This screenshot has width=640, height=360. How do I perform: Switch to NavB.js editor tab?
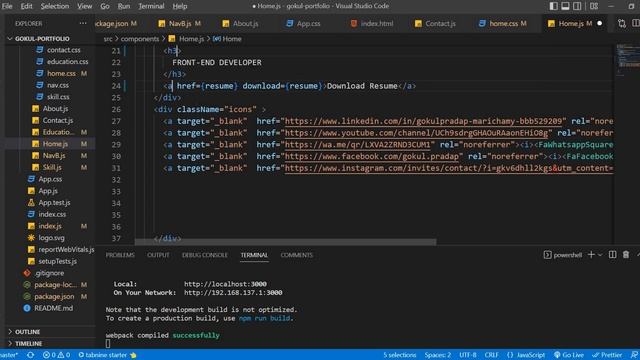[180, 24]
